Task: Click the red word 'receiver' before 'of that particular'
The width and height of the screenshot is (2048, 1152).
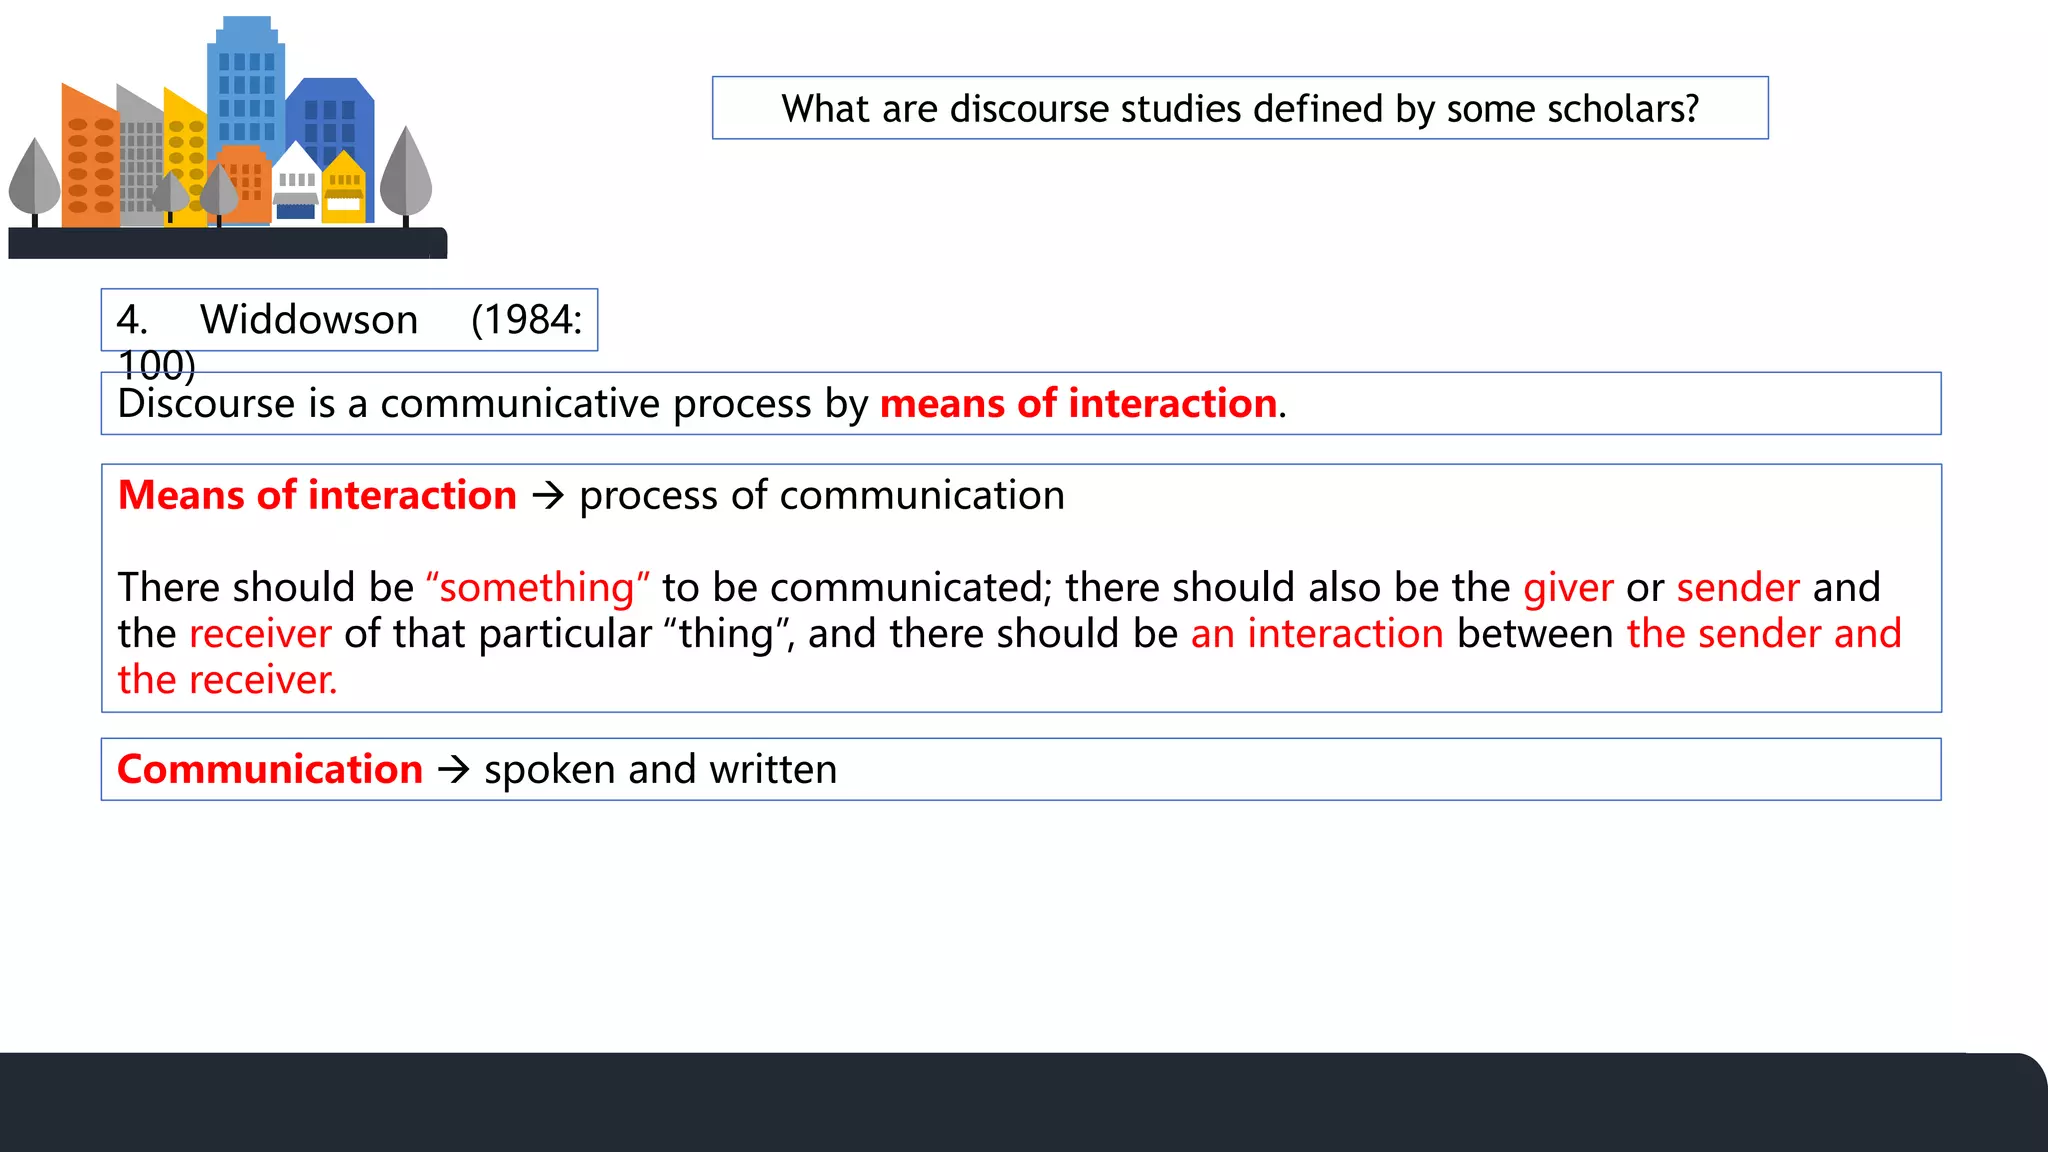Action: [x=260, y=634]
